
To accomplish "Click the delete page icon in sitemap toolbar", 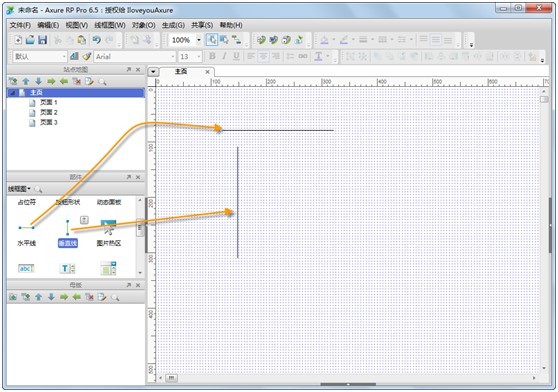I will pyautogui.click(x=77, y=81).
